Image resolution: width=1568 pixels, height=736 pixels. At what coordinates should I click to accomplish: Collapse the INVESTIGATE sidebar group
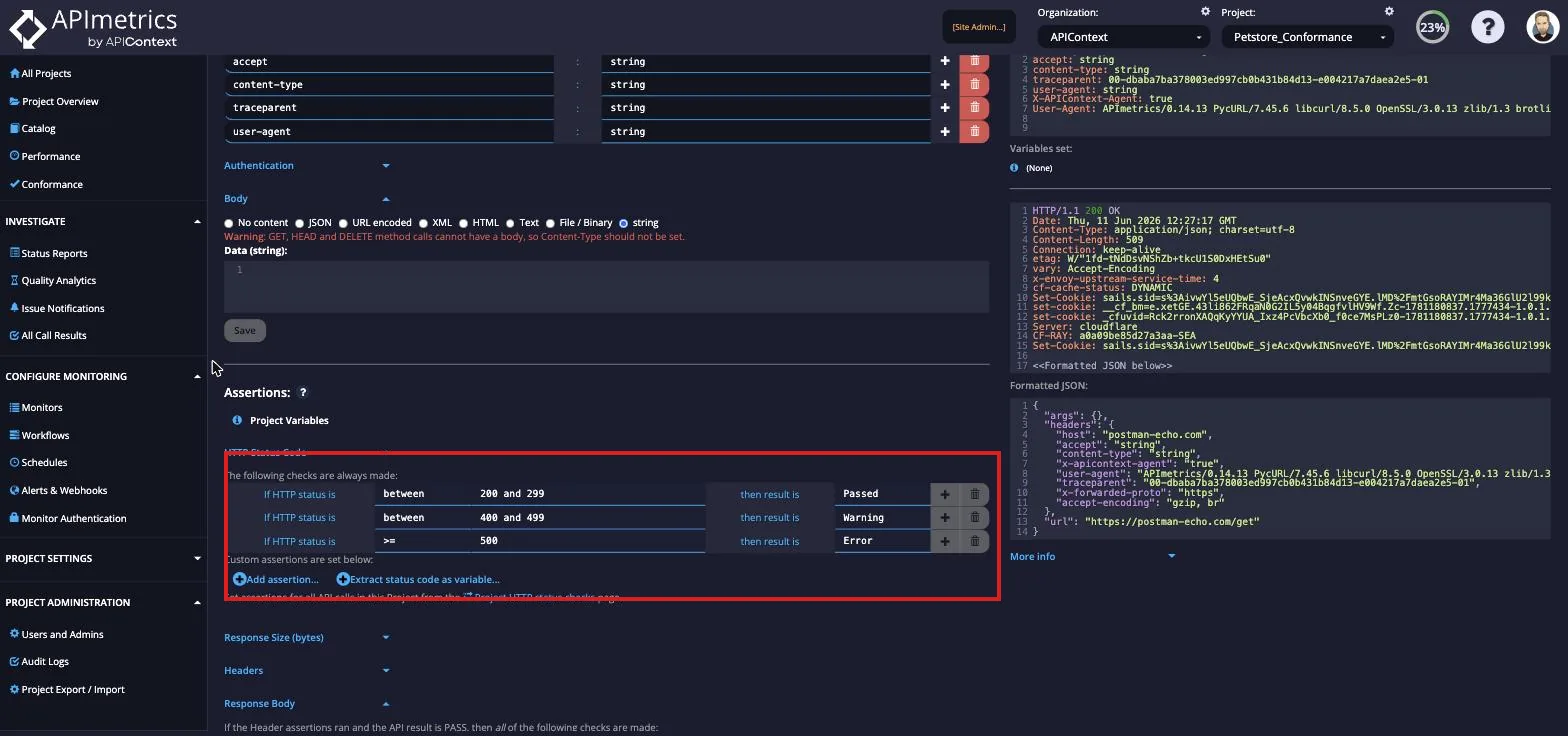pyautogui.click(x=103, y=222)
